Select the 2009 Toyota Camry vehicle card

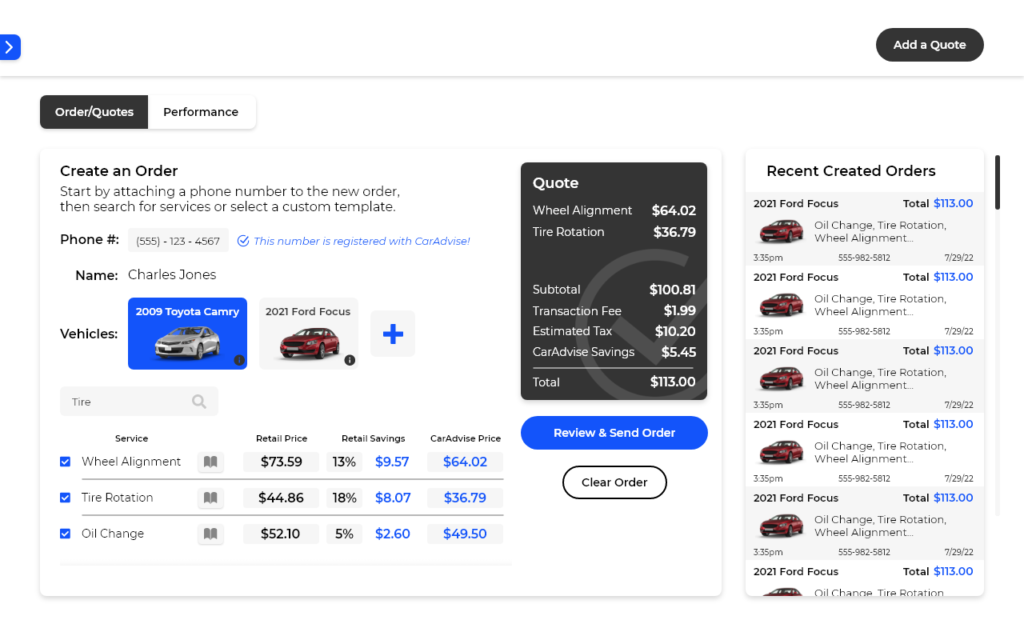187,334
